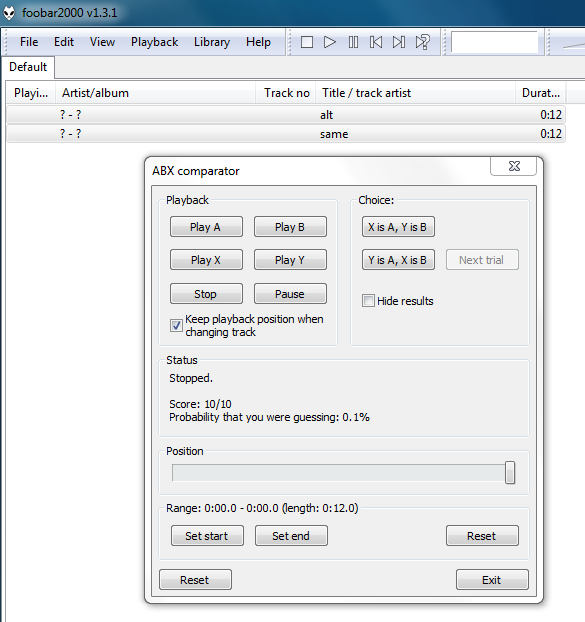The height and width of the screenshot is (622, 585).
Task: Click the Range 0:00.0 - 0:00.0 label
Action: click(262, 508)
